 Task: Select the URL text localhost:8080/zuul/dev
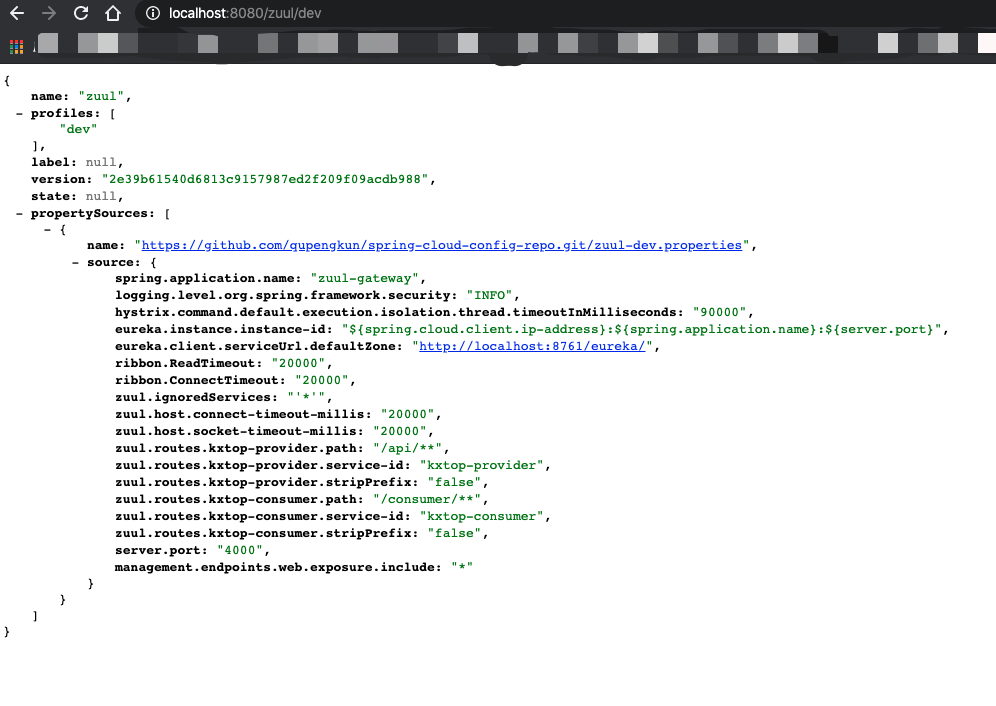coord(245,14)
